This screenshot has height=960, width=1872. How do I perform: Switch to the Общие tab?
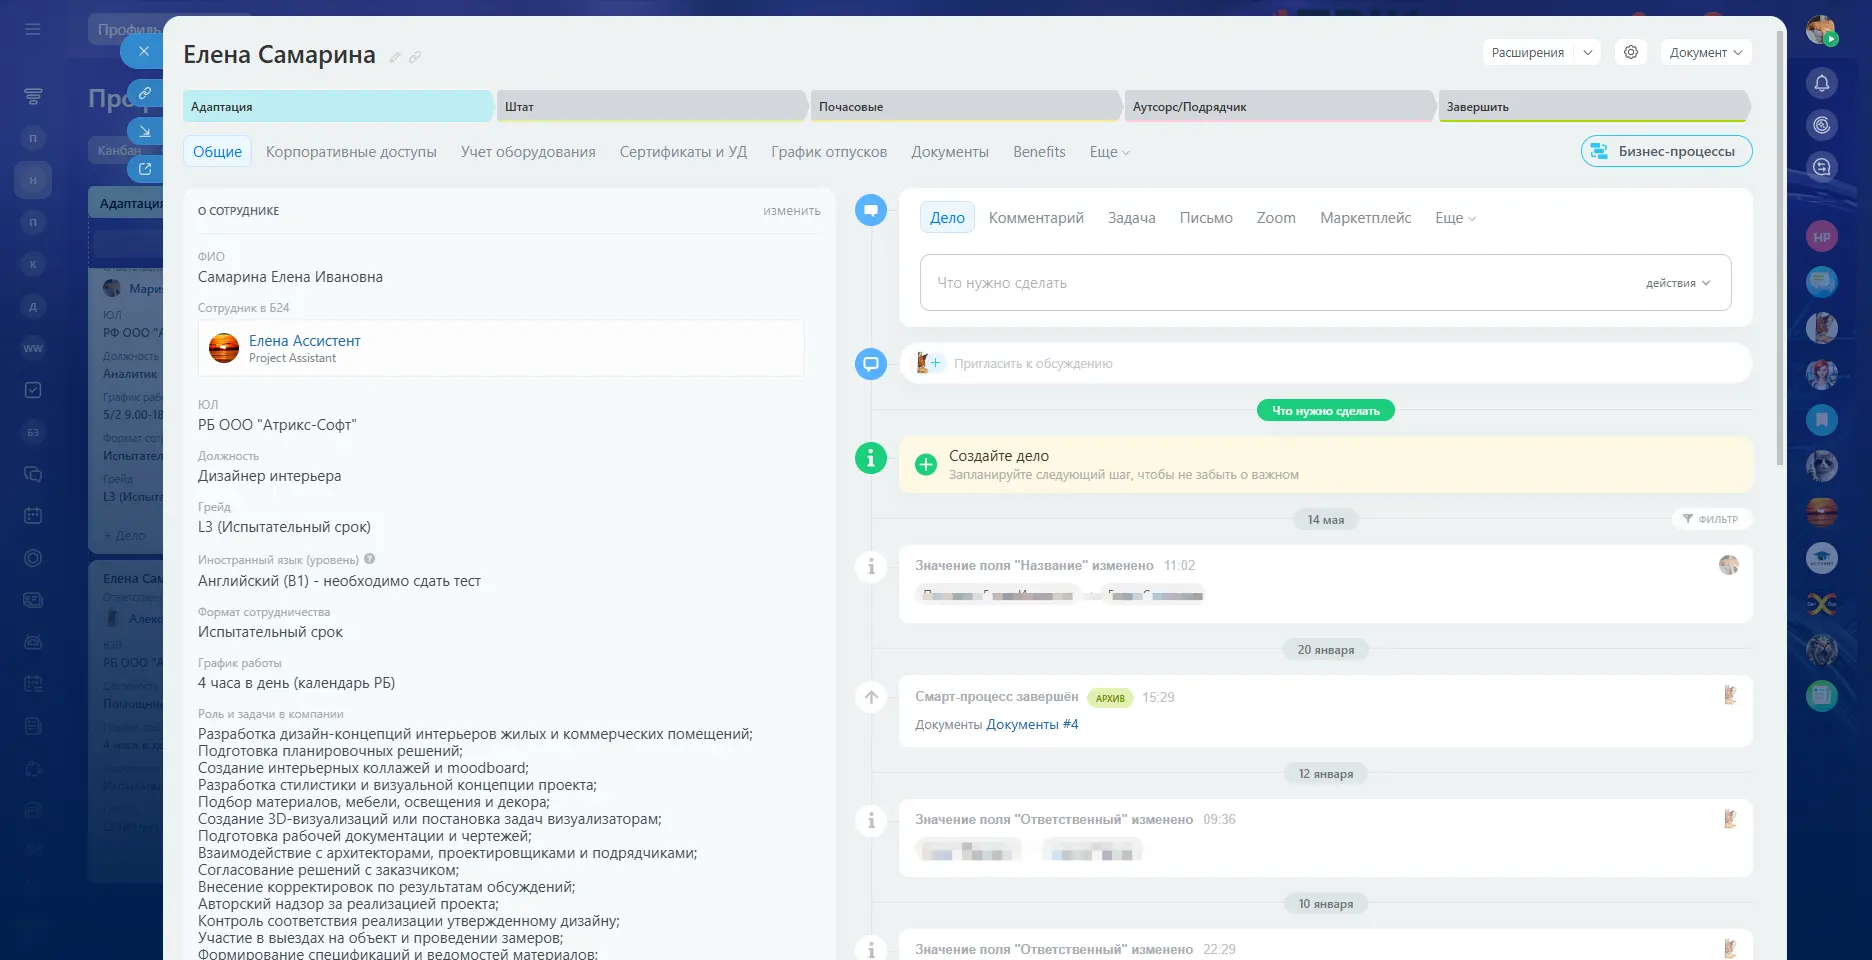pos(217,152)
